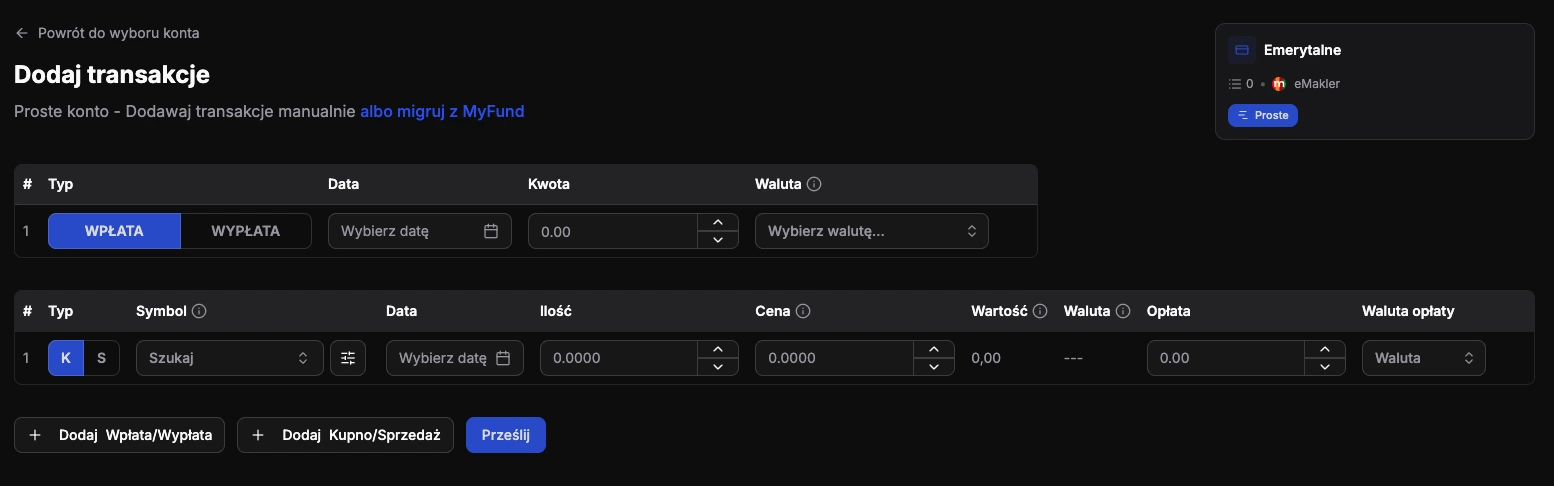The image size is (1554, 486).
Task: Follow the 'albo migruj z MyFund' link
Action: pos(442,111)
